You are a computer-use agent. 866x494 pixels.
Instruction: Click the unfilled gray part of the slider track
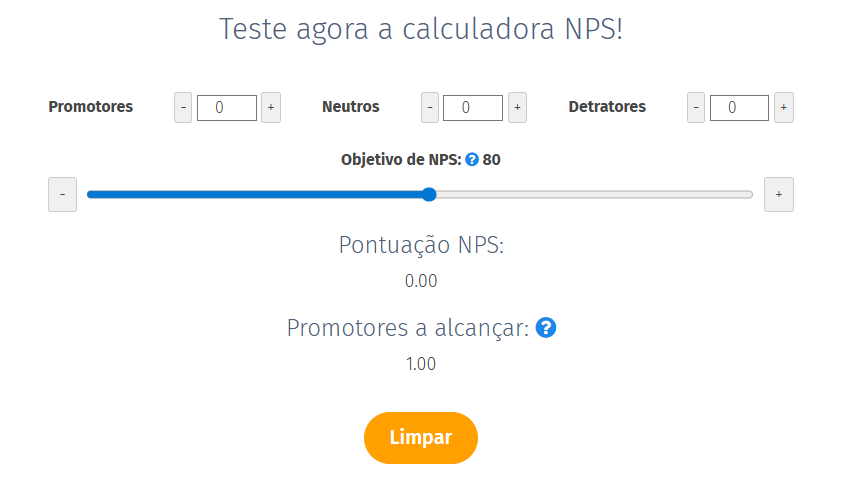(x=594, y=195)
